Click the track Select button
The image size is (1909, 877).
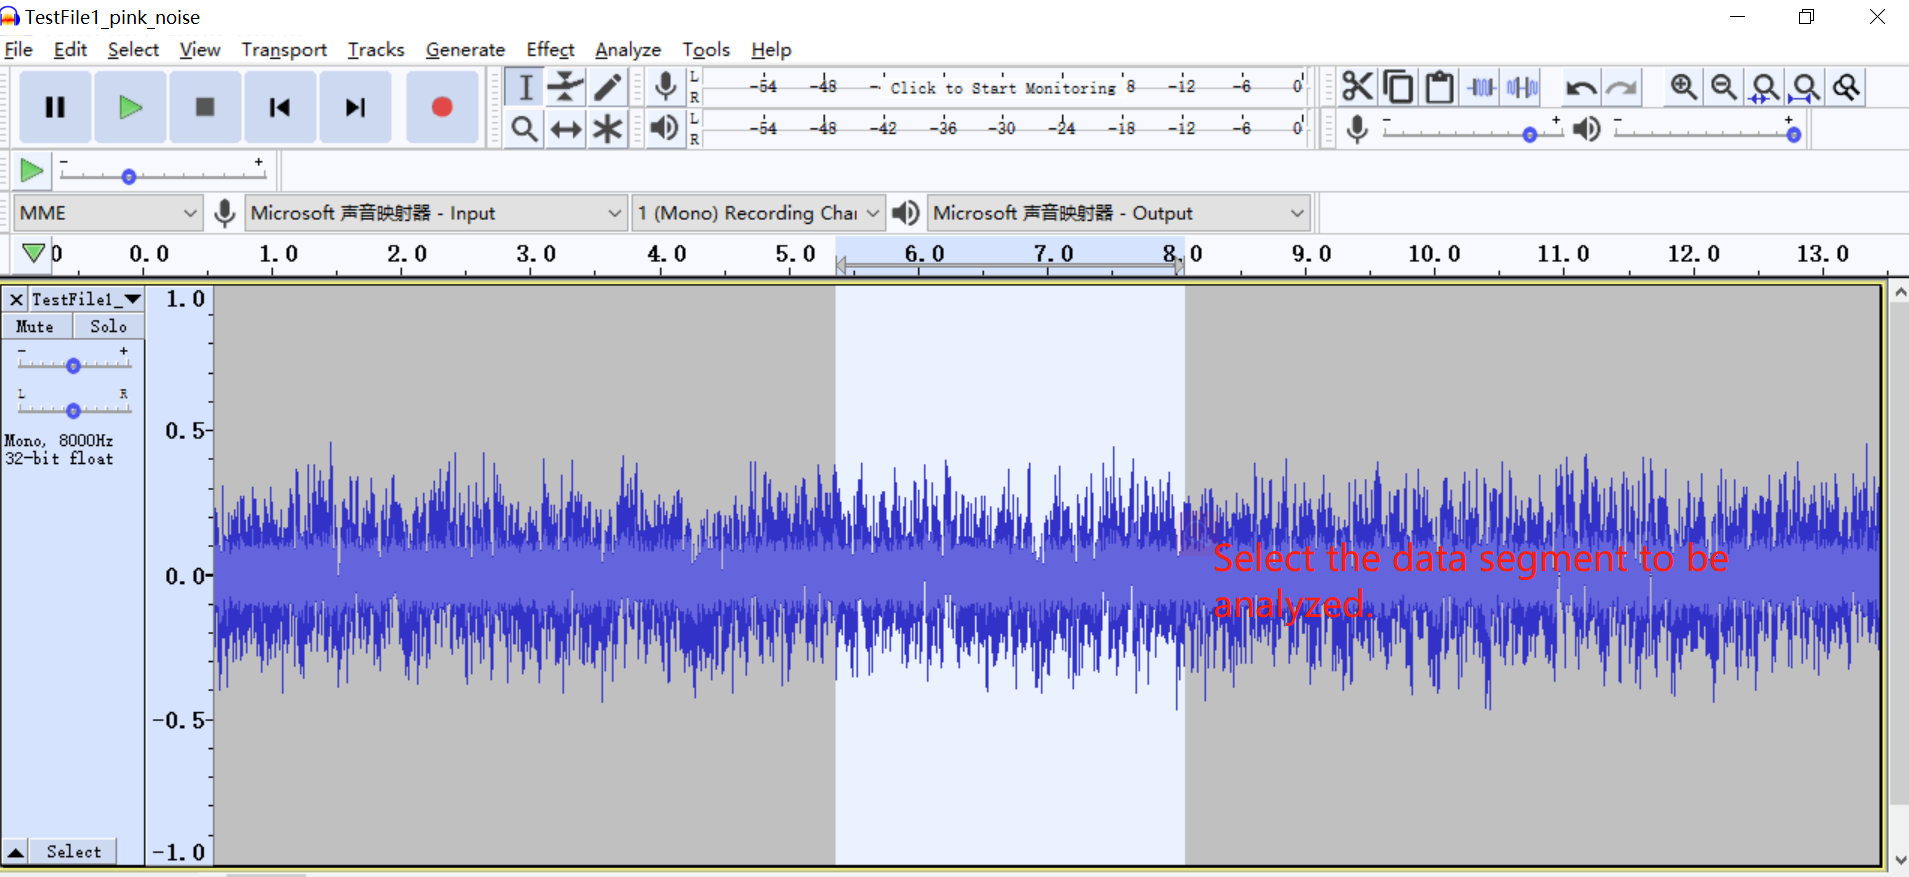pos(73,851)
